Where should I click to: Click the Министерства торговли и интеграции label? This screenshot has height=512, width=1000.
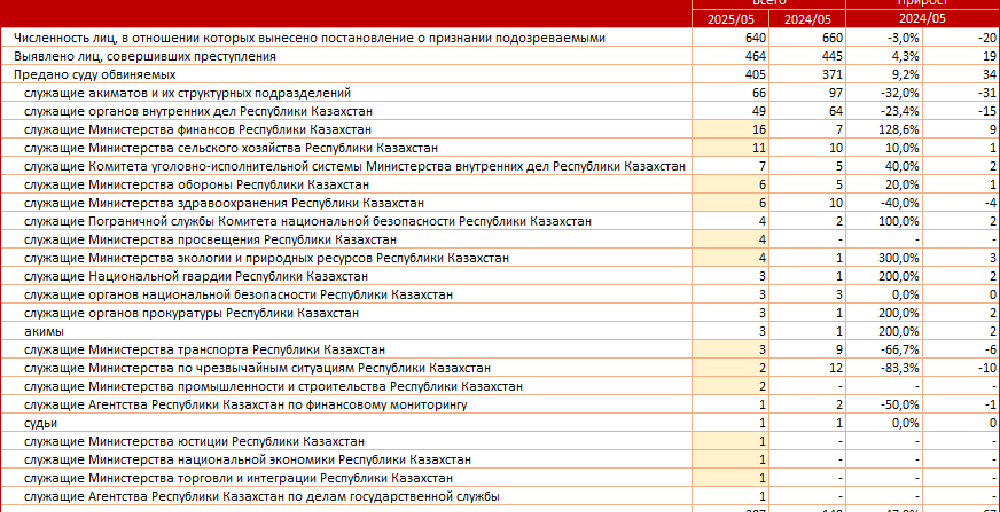tap(239, 479)
